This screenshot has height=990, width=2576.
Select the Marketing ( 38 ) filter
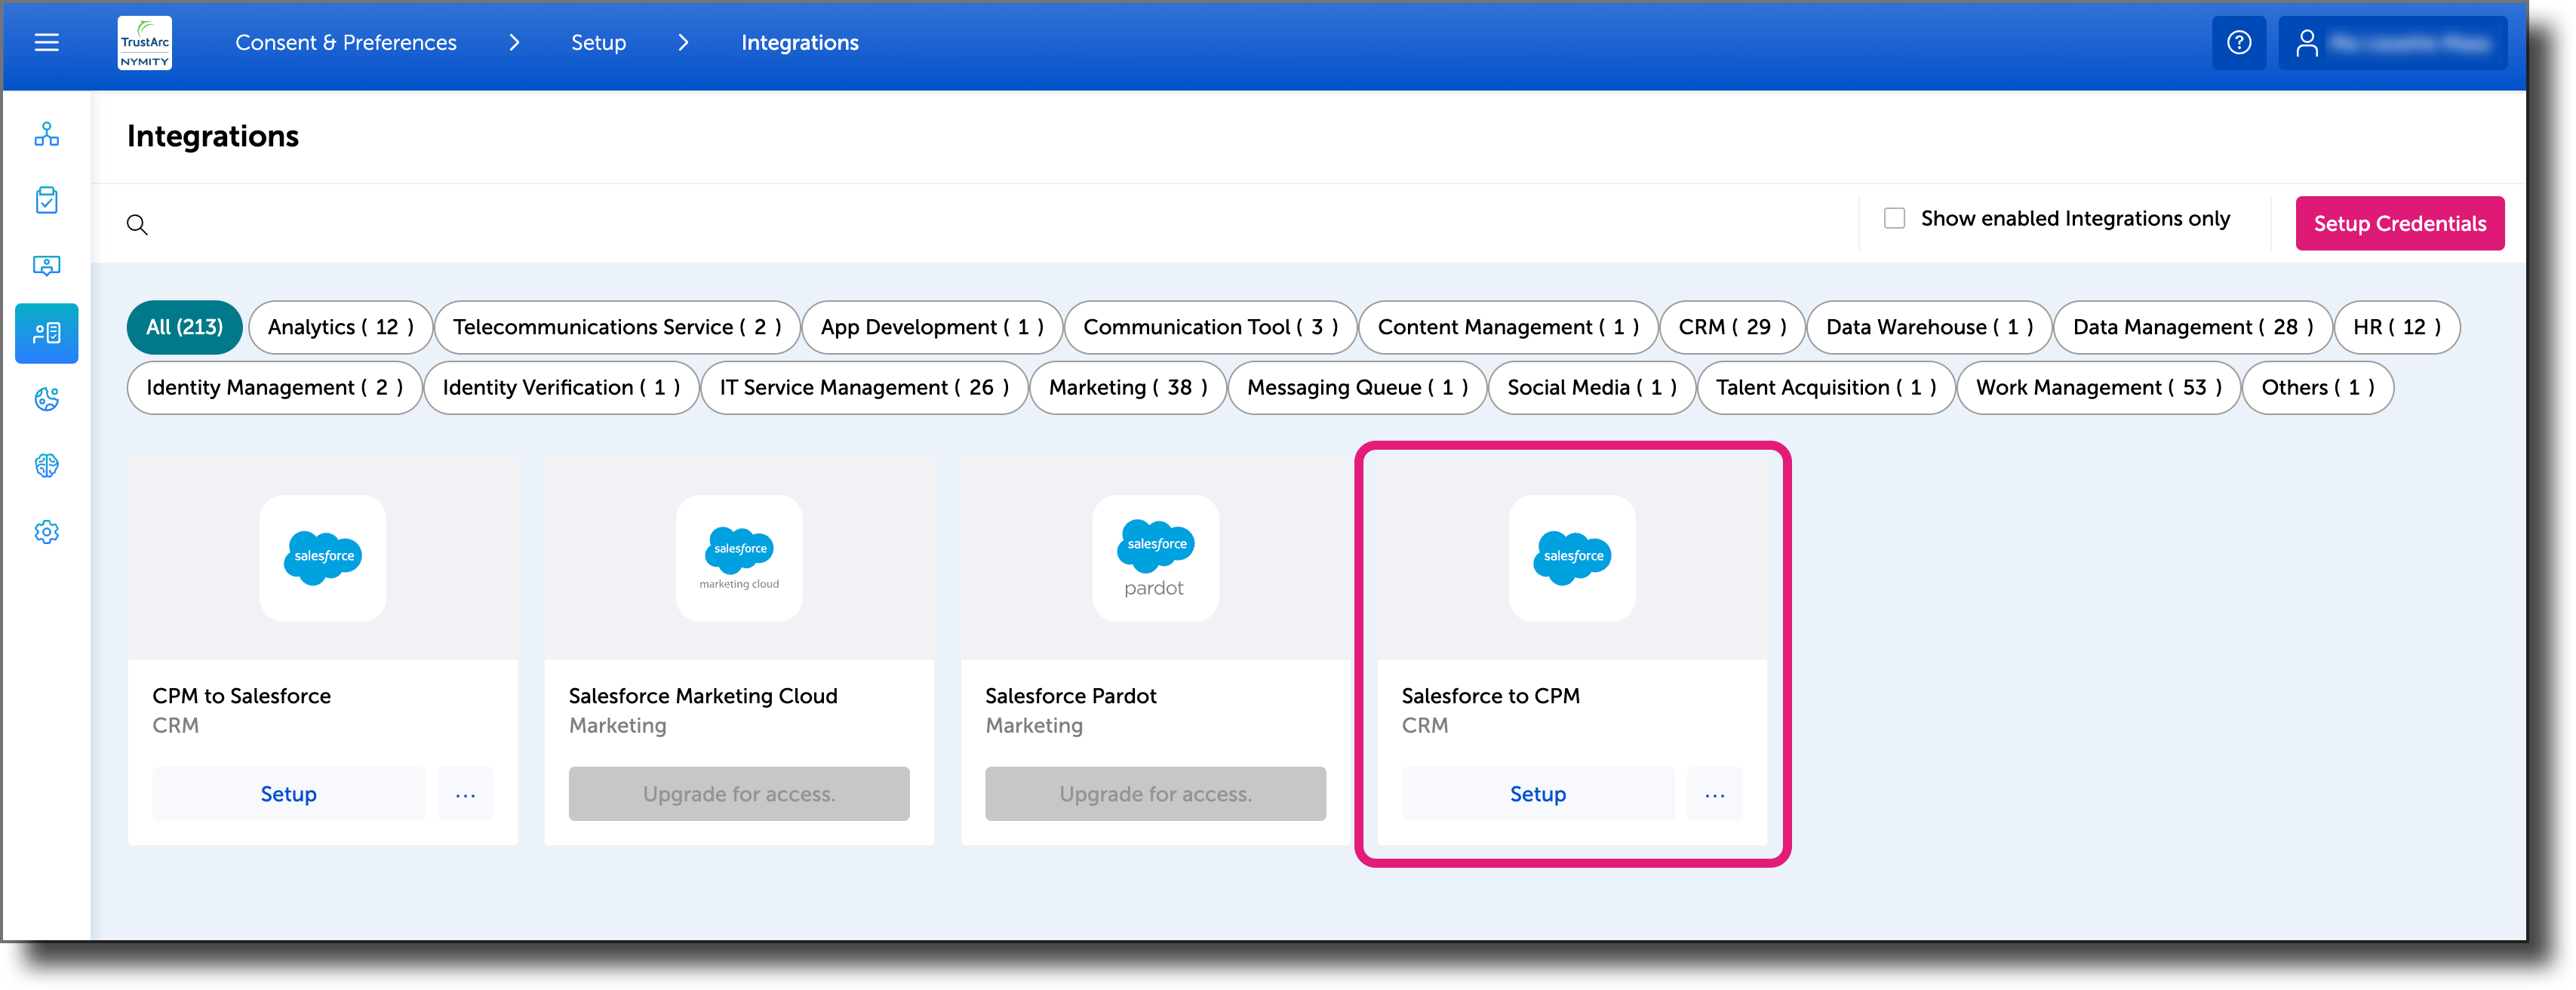point(1128,388)
